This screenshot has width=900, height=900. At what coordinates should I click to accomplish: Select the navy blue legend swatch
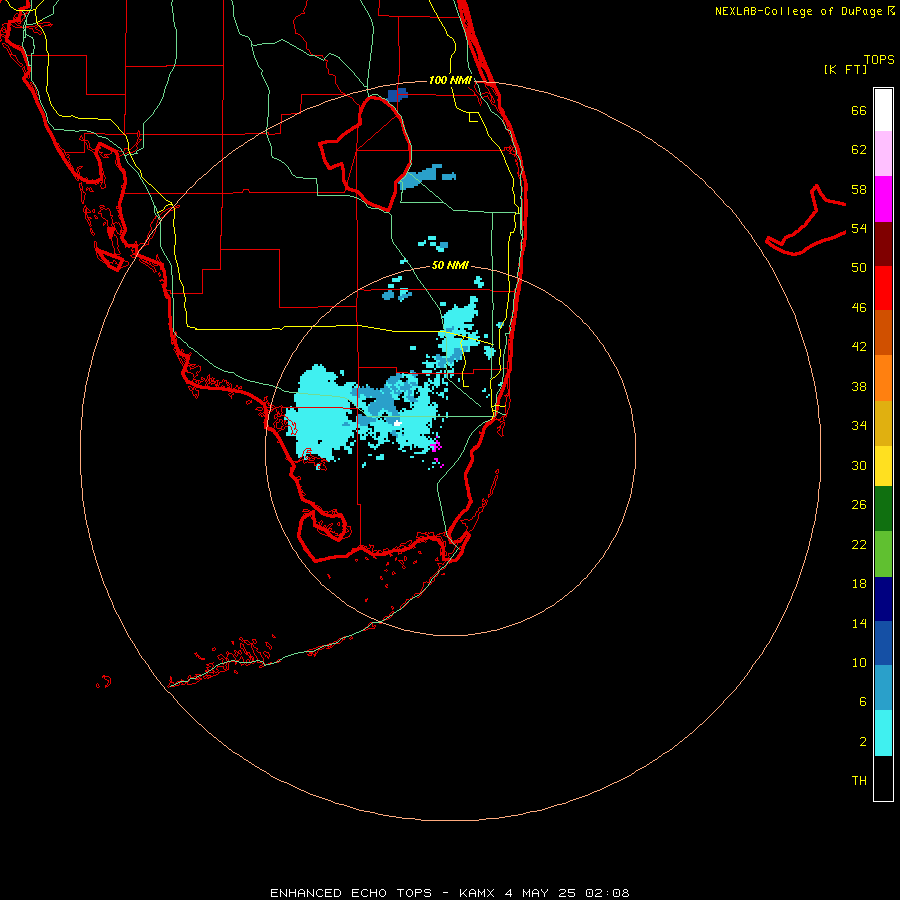[x=883, y=599]
